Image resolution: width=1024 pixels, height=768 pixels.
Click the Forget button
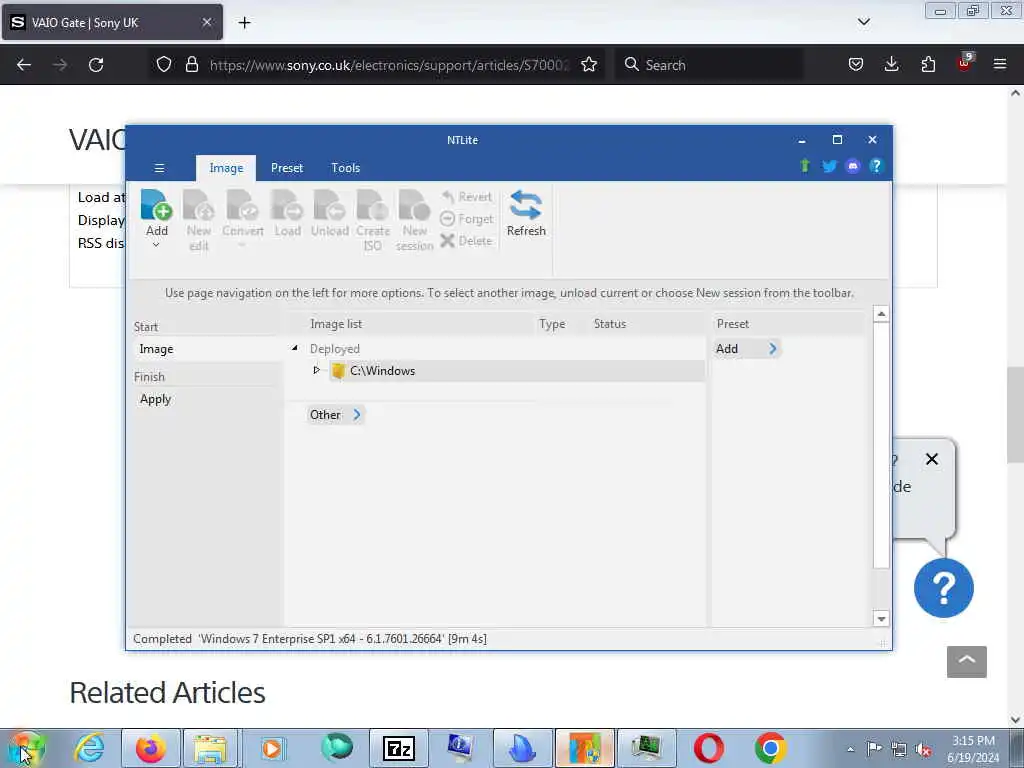click(x=467, y=219)
